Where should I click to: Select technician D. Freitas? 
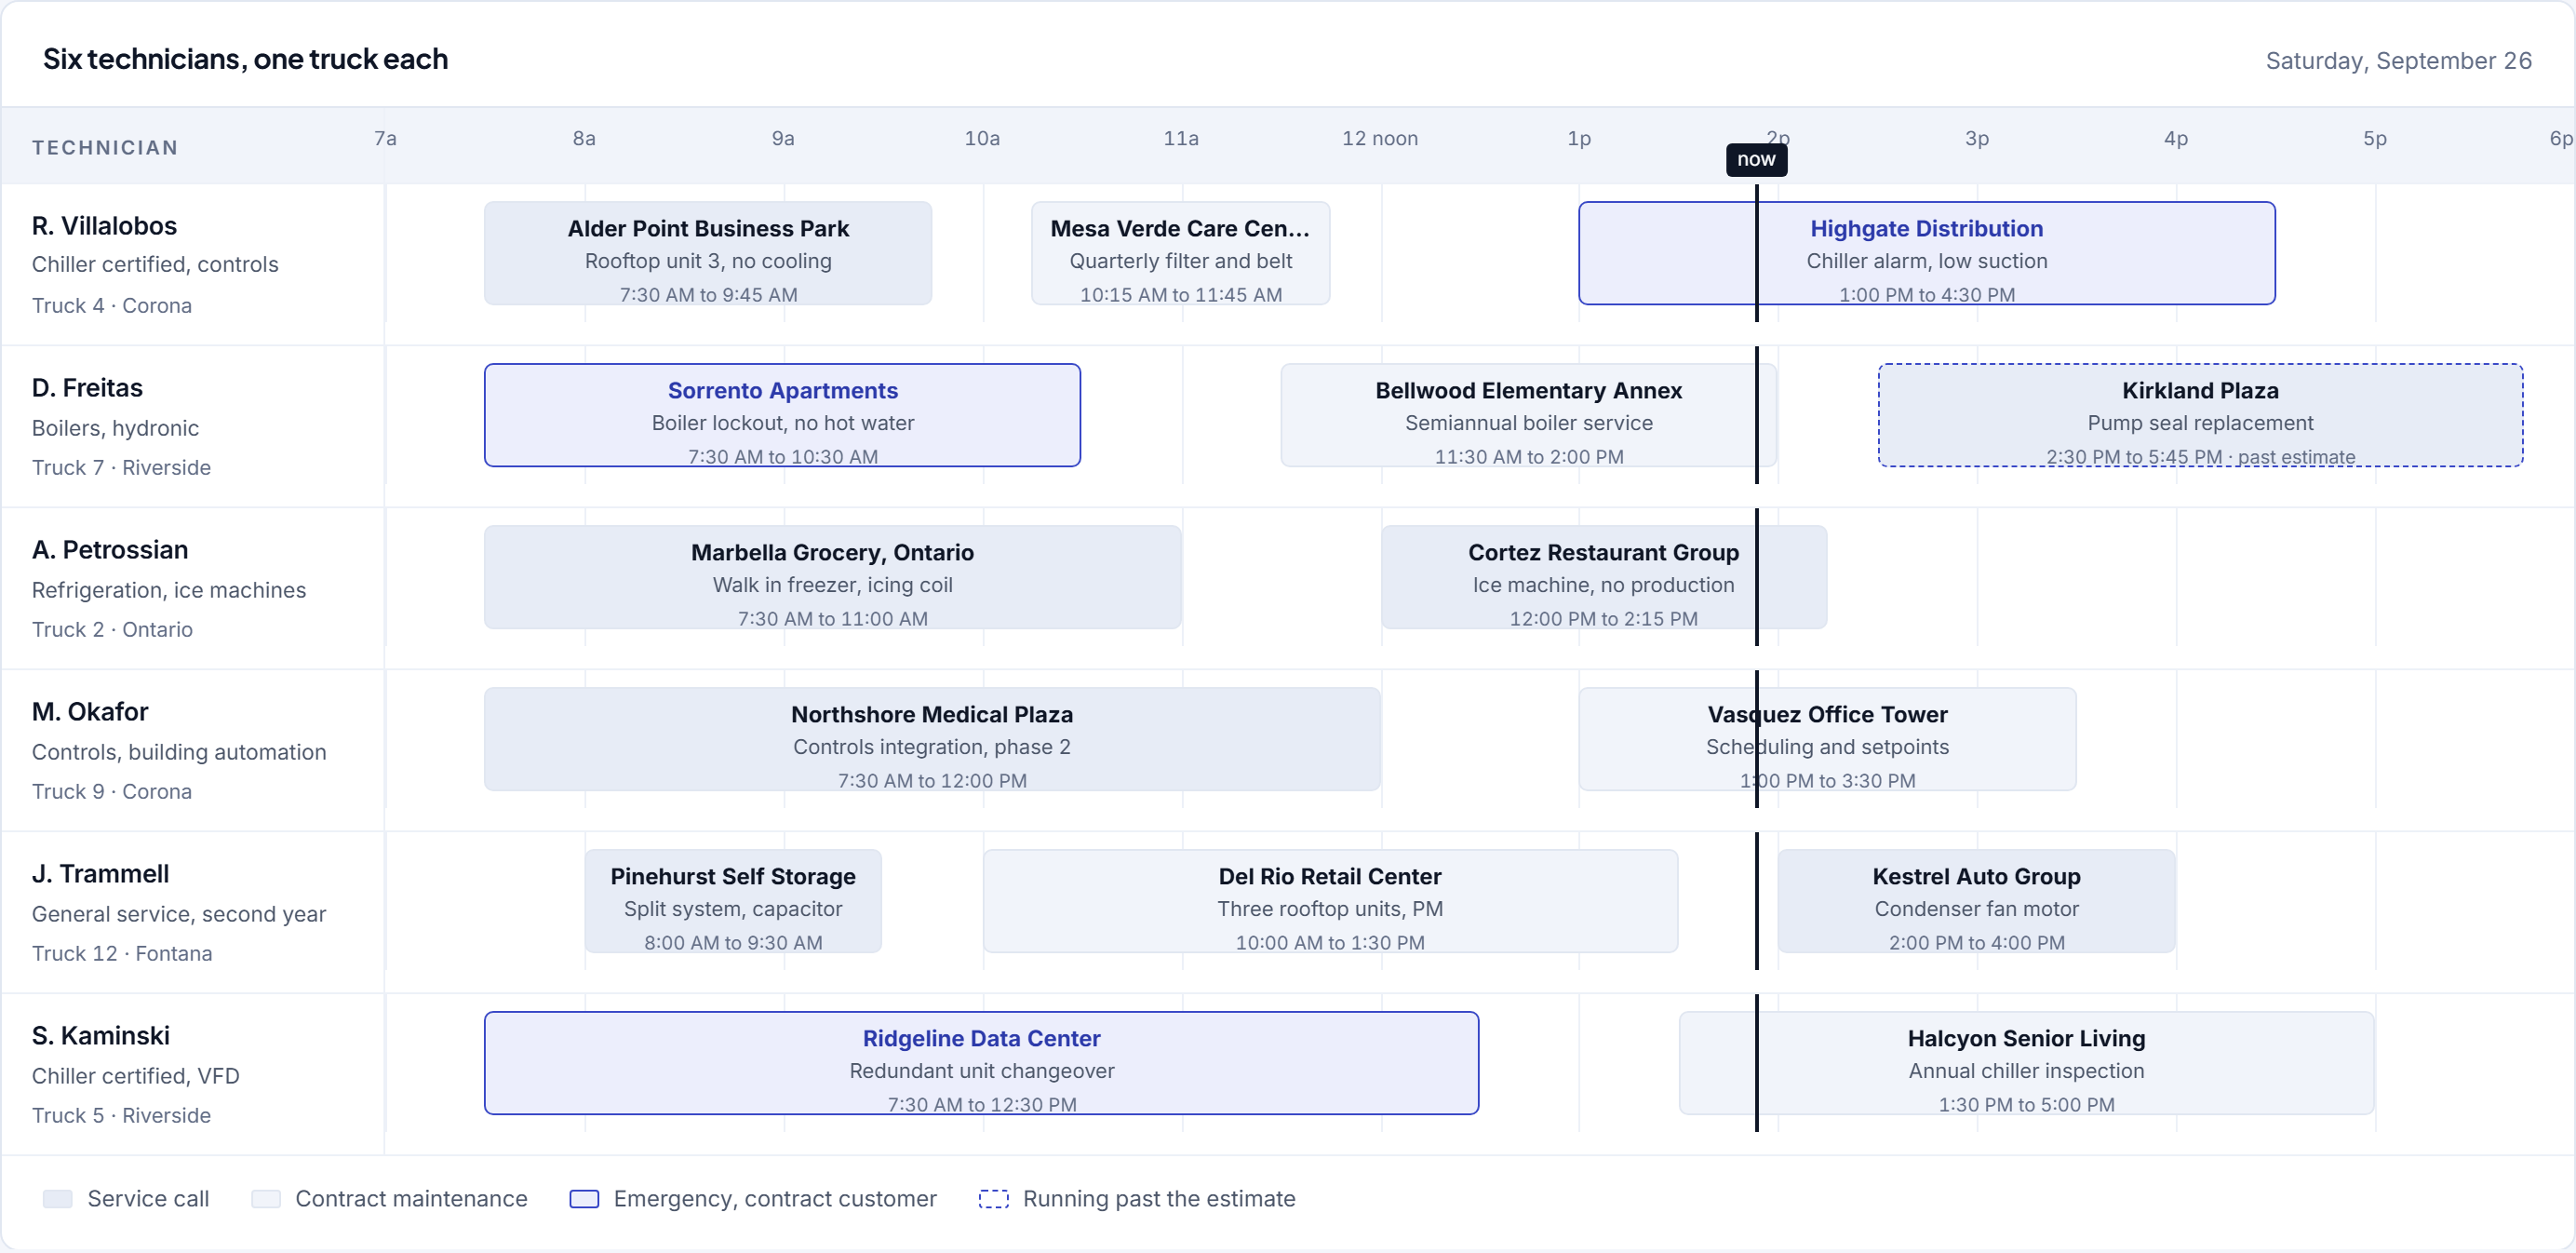point(87,388)
